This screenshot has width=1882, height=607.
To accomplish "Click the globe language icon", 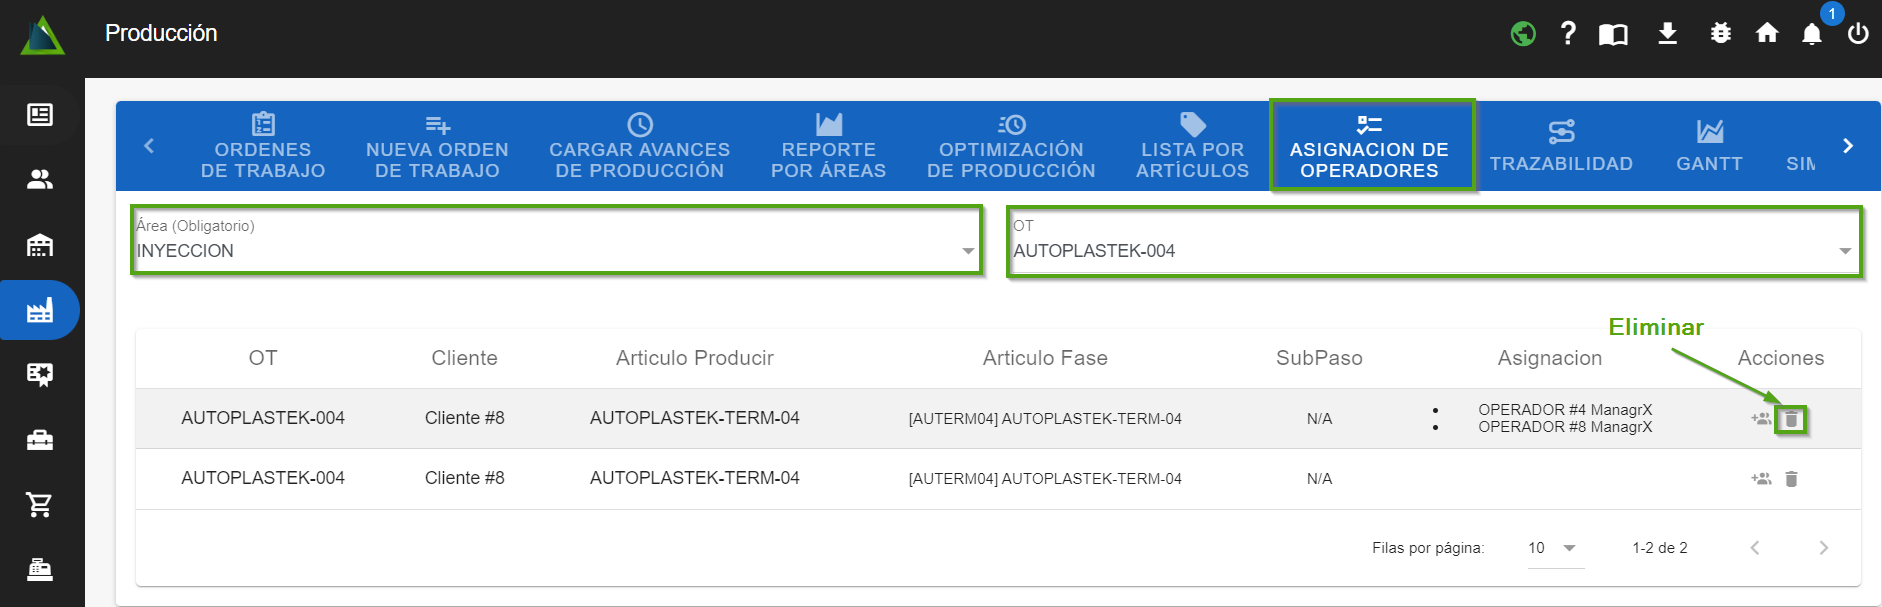I will [1523, 34].
